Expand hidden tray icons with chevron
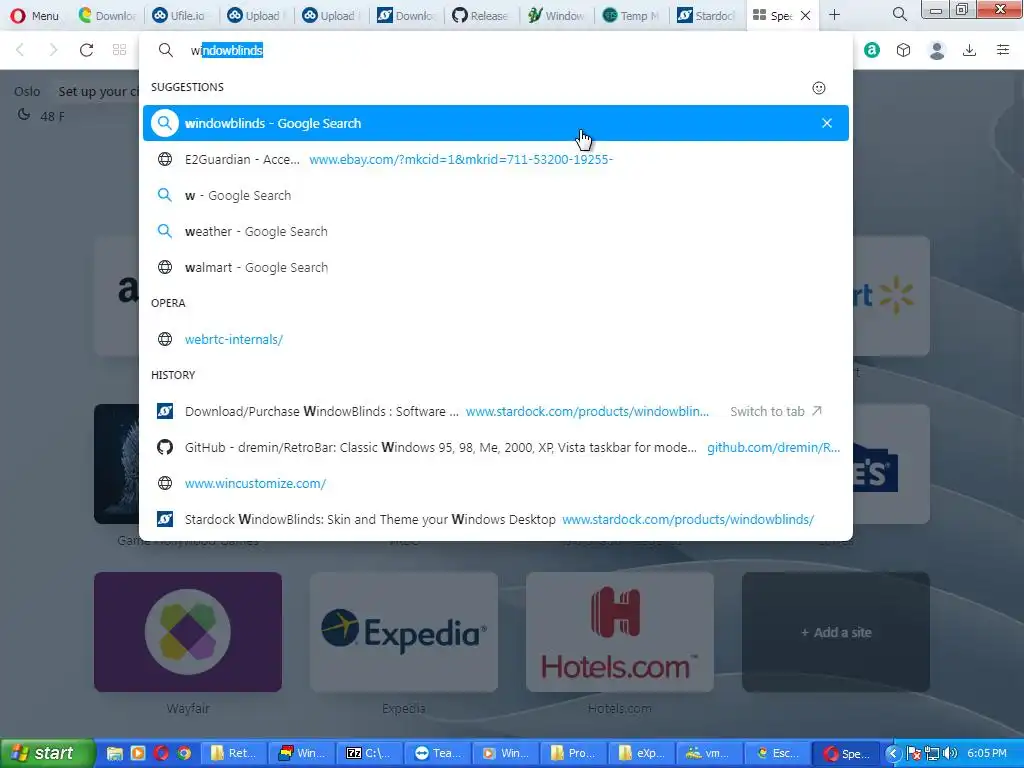Image resolution: width=1024 pixels, height=768 pixels. tap(893, 753)
